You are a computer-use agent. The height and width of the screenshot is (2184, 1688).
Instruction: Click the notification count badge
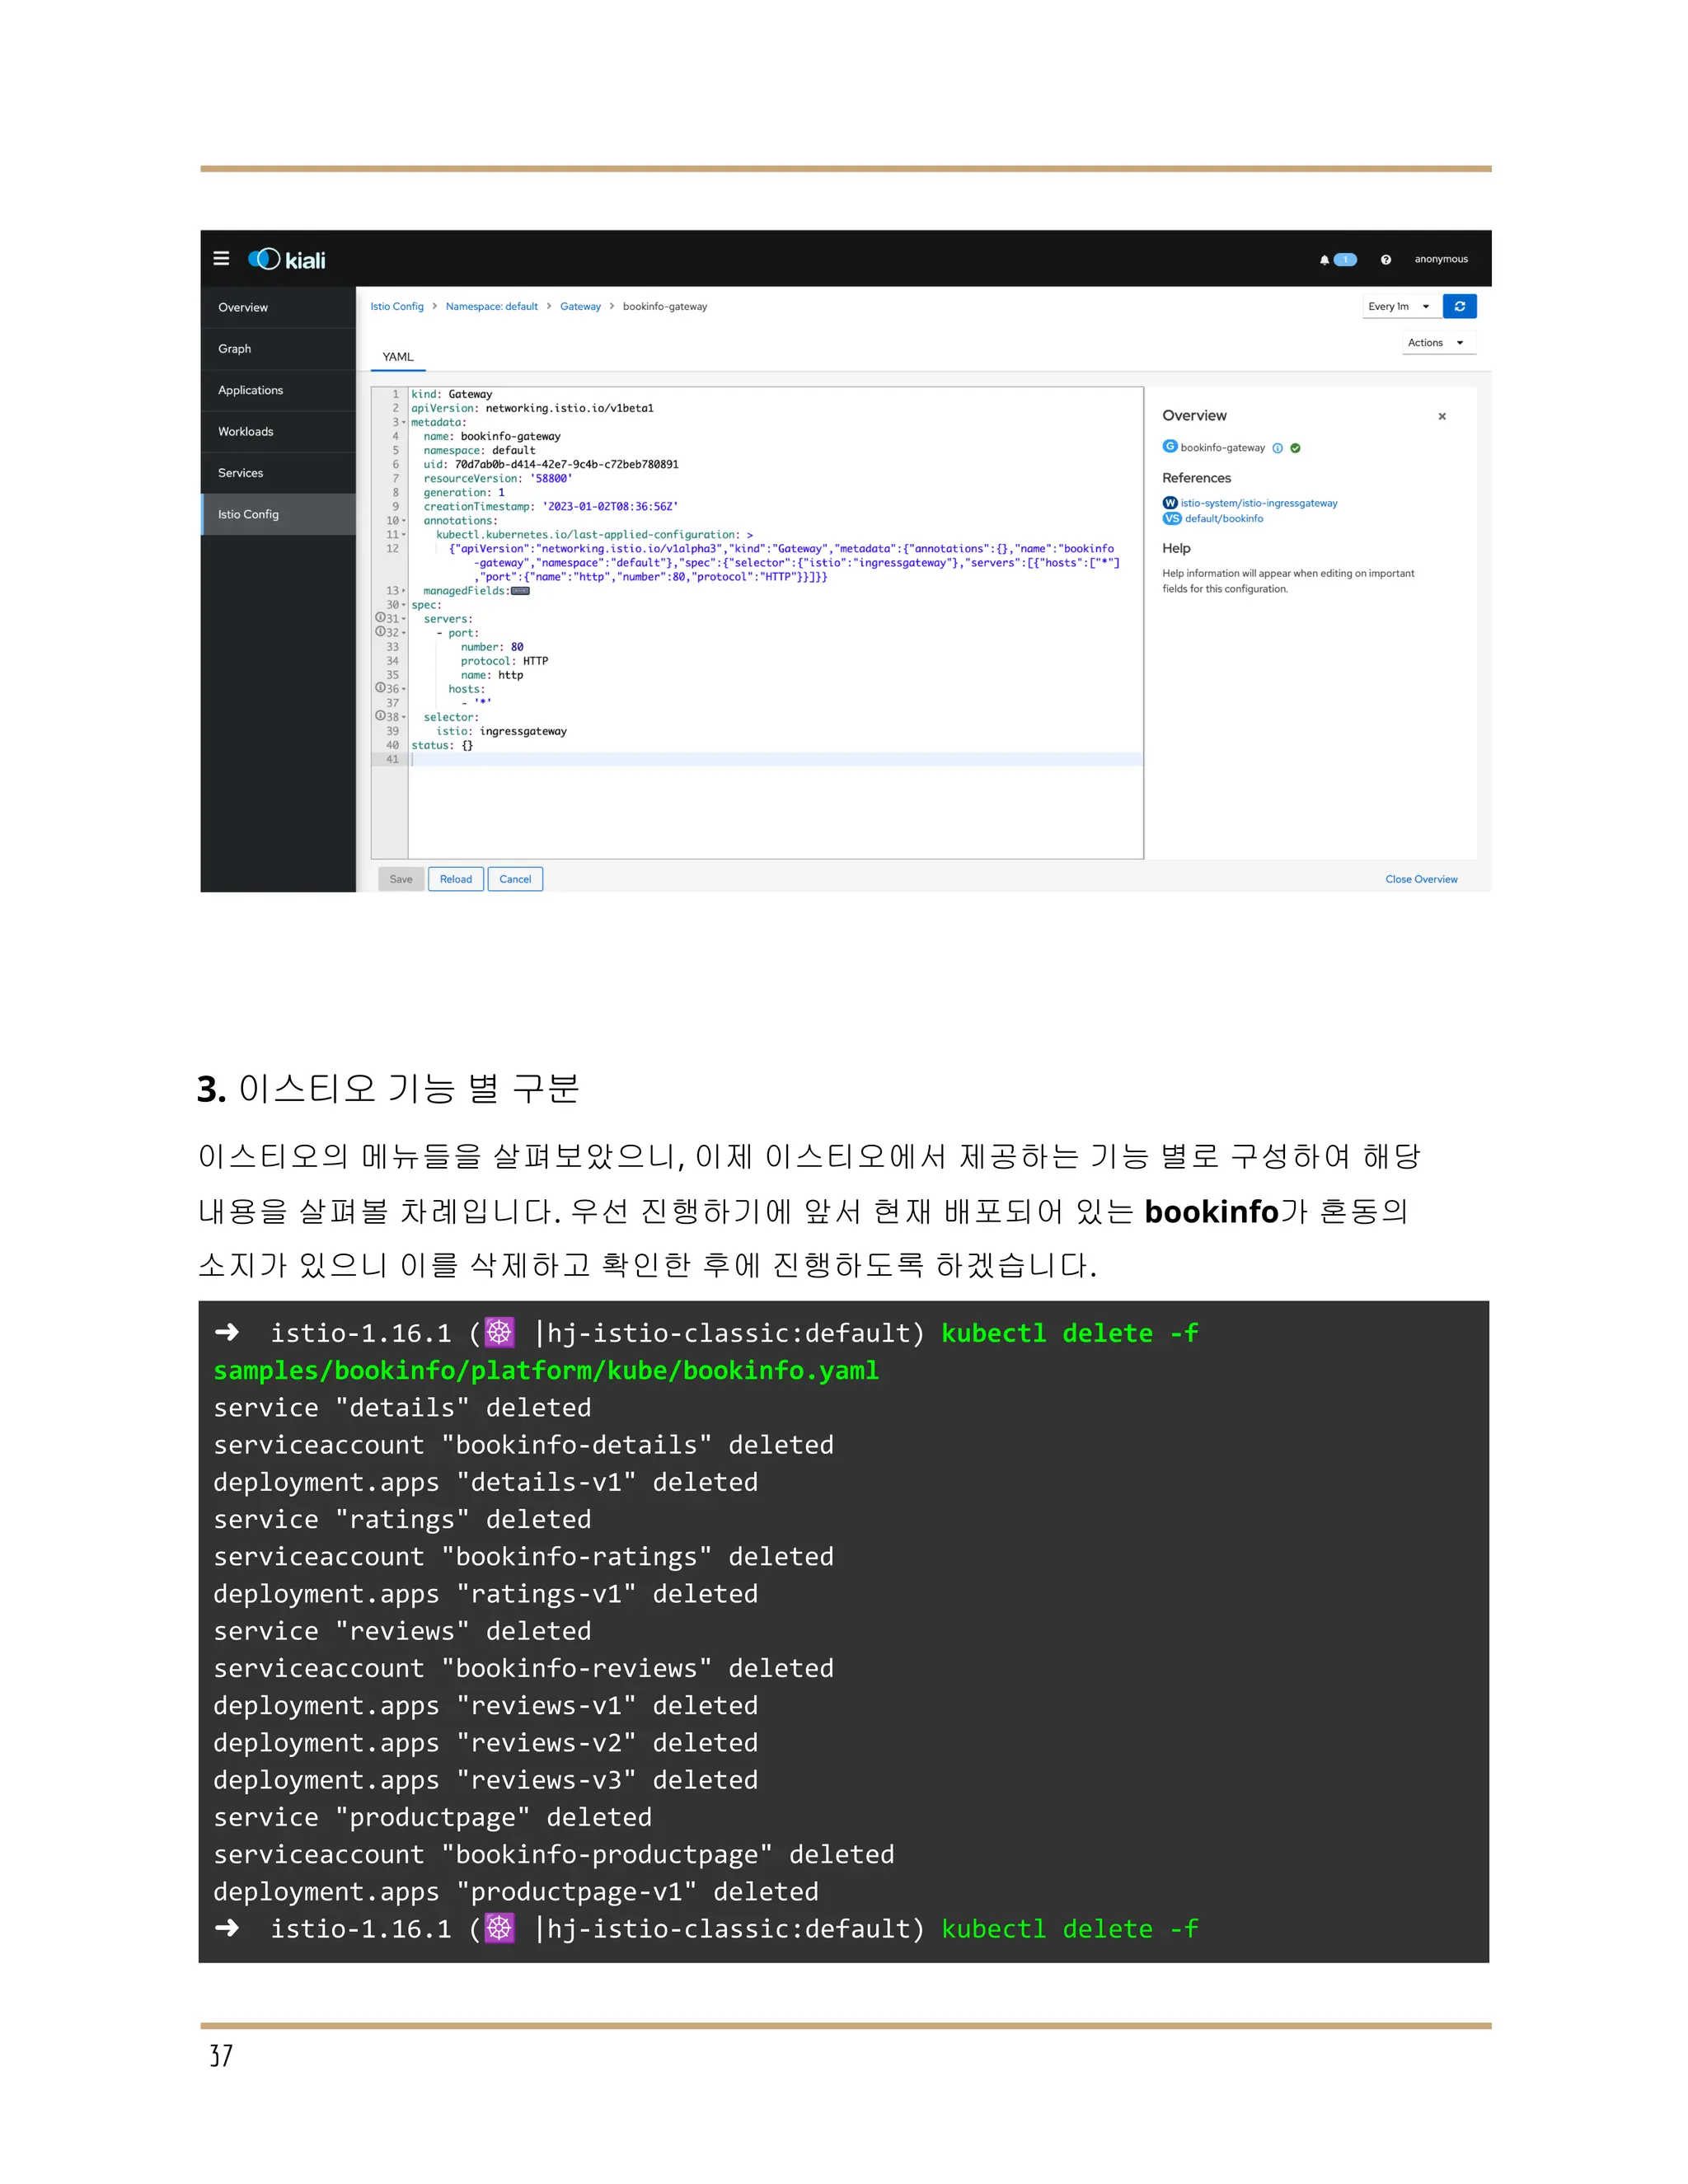[1345, 260]
